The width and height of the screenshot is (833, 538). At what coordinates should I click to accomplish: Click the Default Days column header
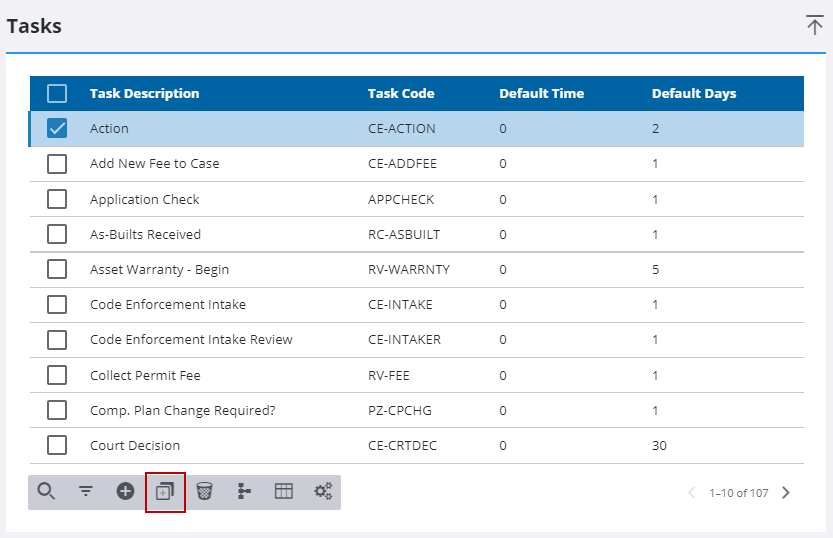693,93
